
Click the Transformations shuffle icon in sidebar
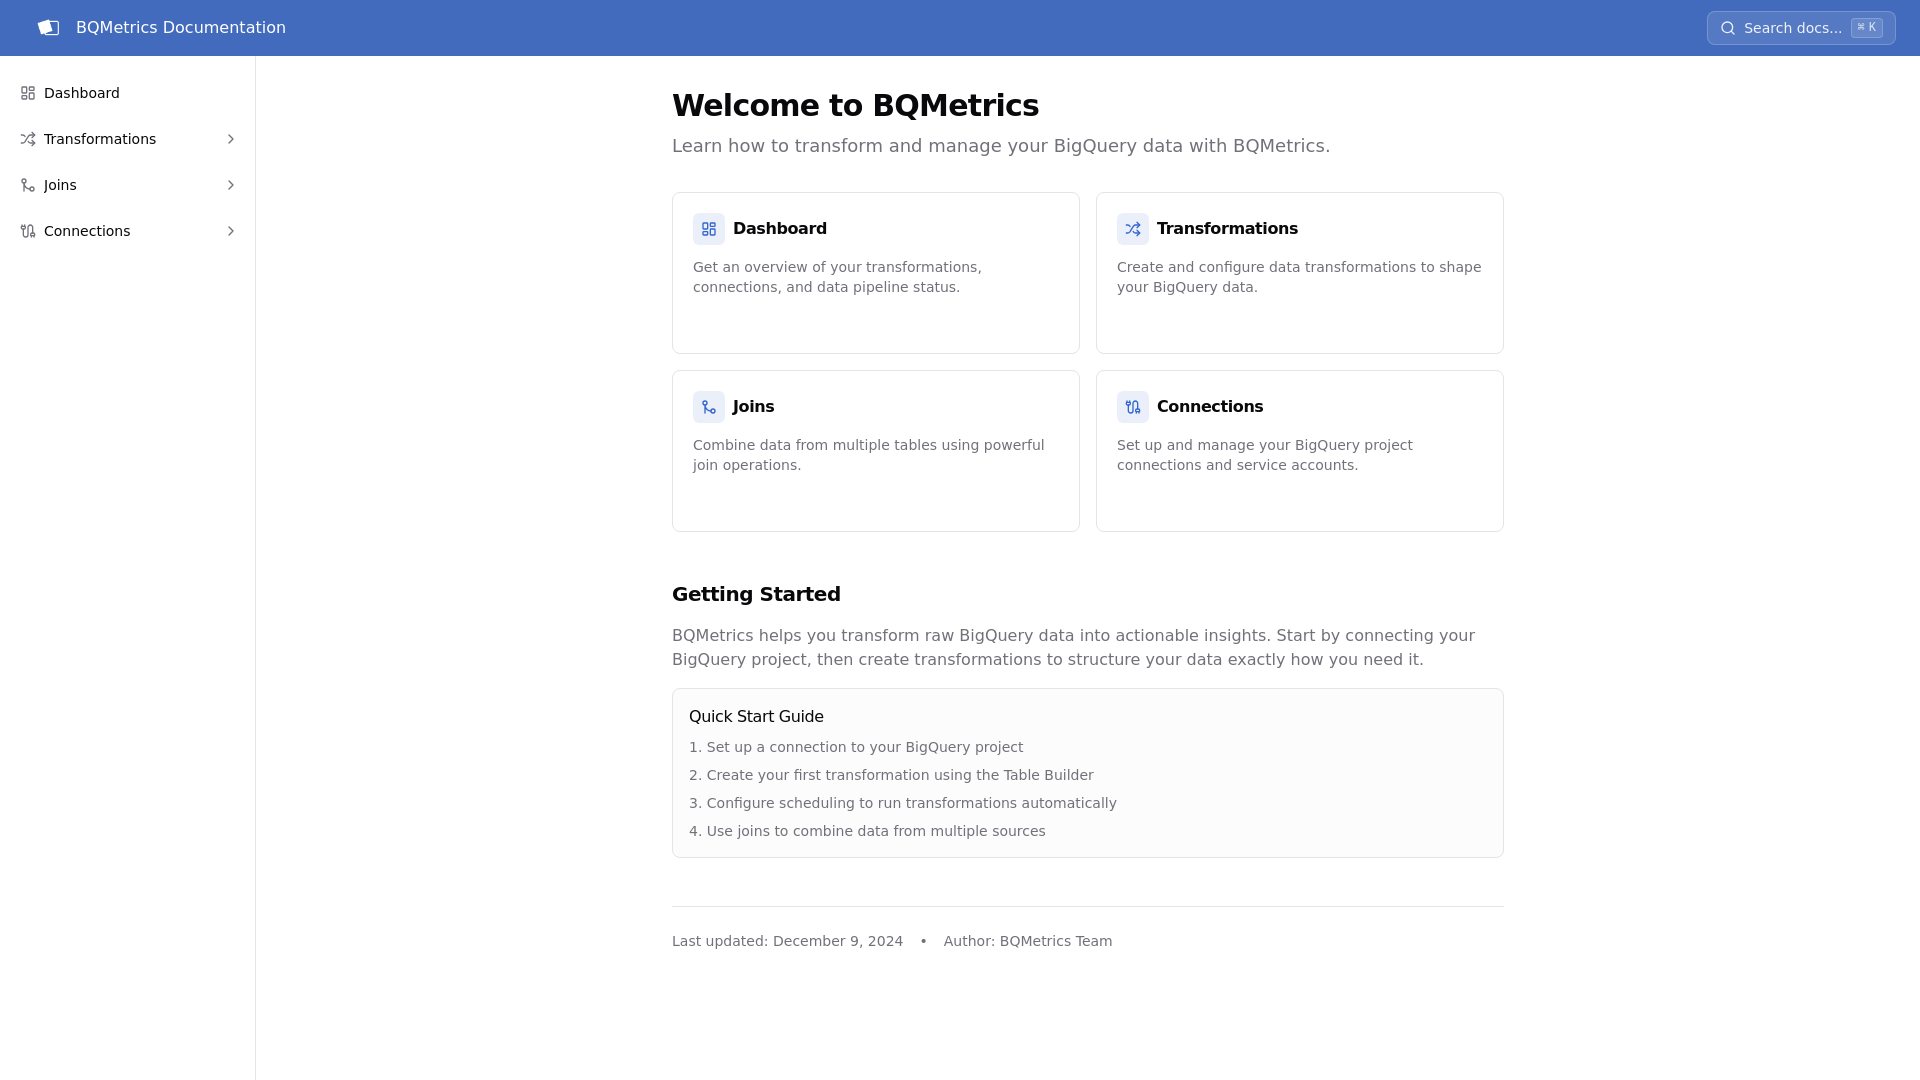coord(28,139)
